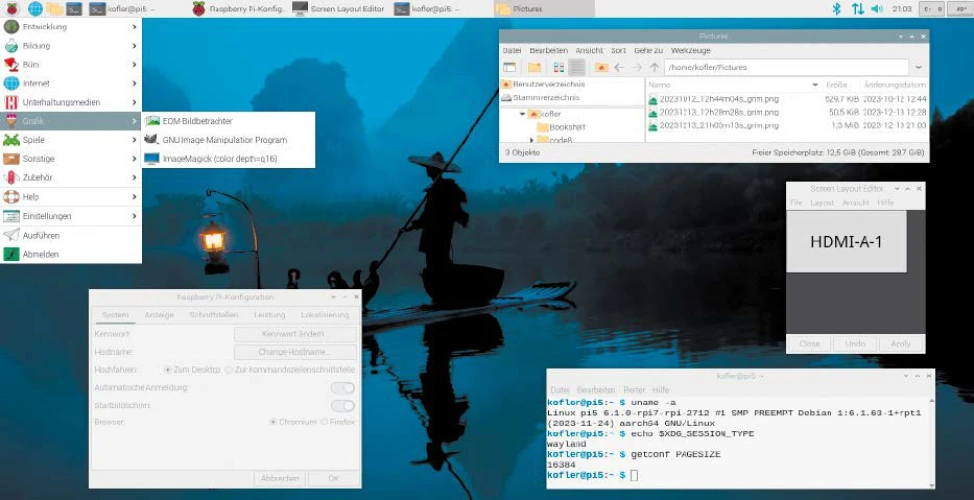Viewport: 974px width, 500px height.
Task: Click the network up/down arrows tray icon
Action: click(857, 9)
